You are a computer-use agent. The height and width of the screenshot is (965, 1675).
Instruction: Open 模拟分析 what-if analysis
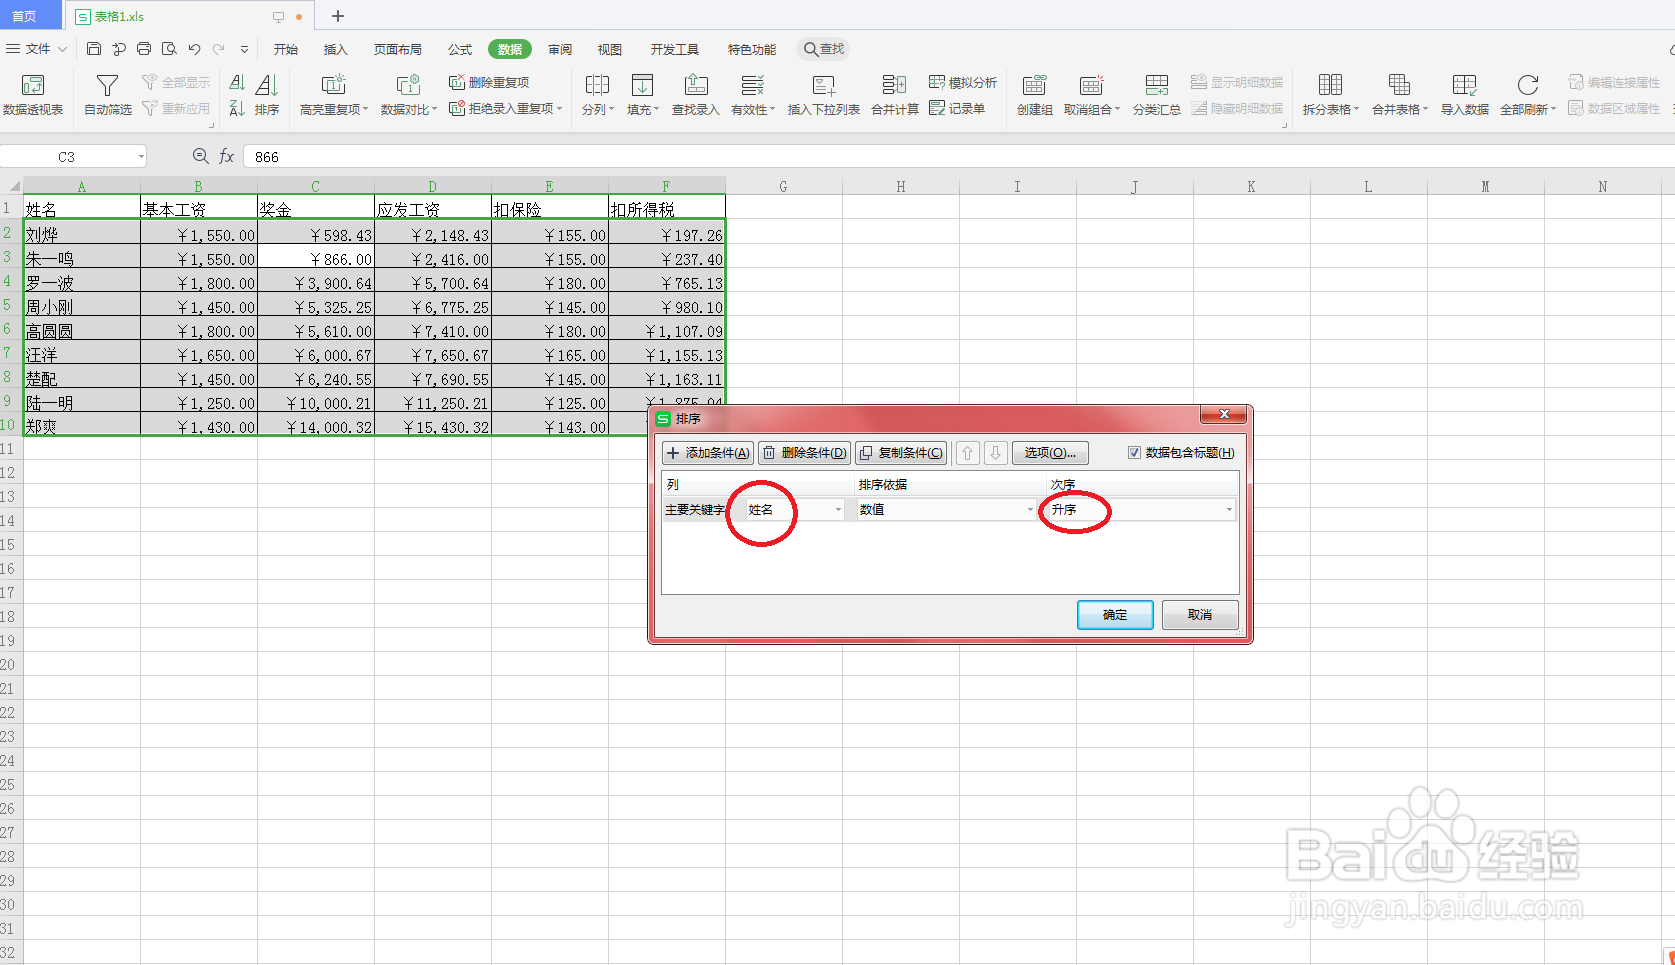coord(963,83)
